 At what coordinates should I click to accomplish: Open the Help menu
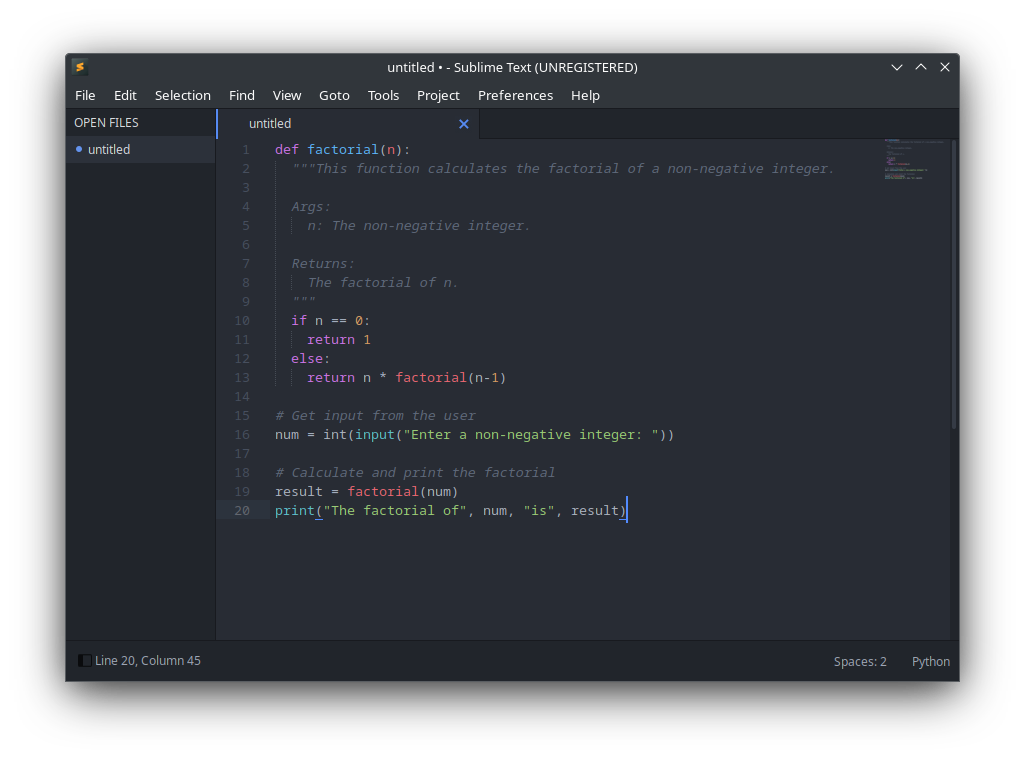(586, 95)
